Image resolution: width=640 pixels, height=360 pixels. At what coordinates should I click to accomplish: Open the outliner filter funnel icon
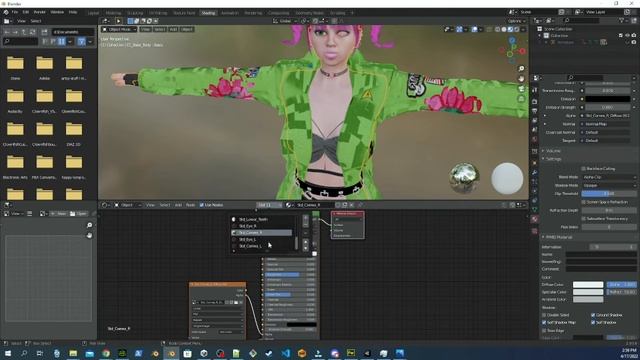click(x=622, y=20)
